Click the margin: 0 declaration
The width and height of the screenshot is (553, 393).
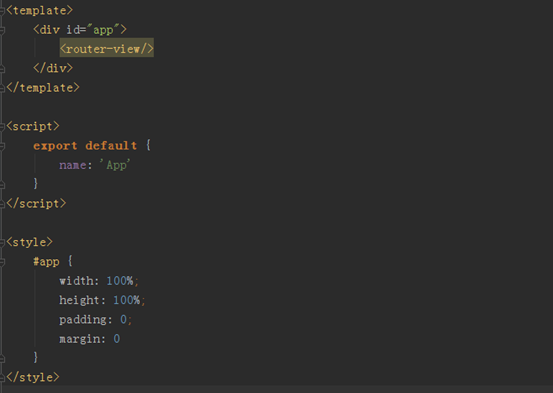click(90, 339)
